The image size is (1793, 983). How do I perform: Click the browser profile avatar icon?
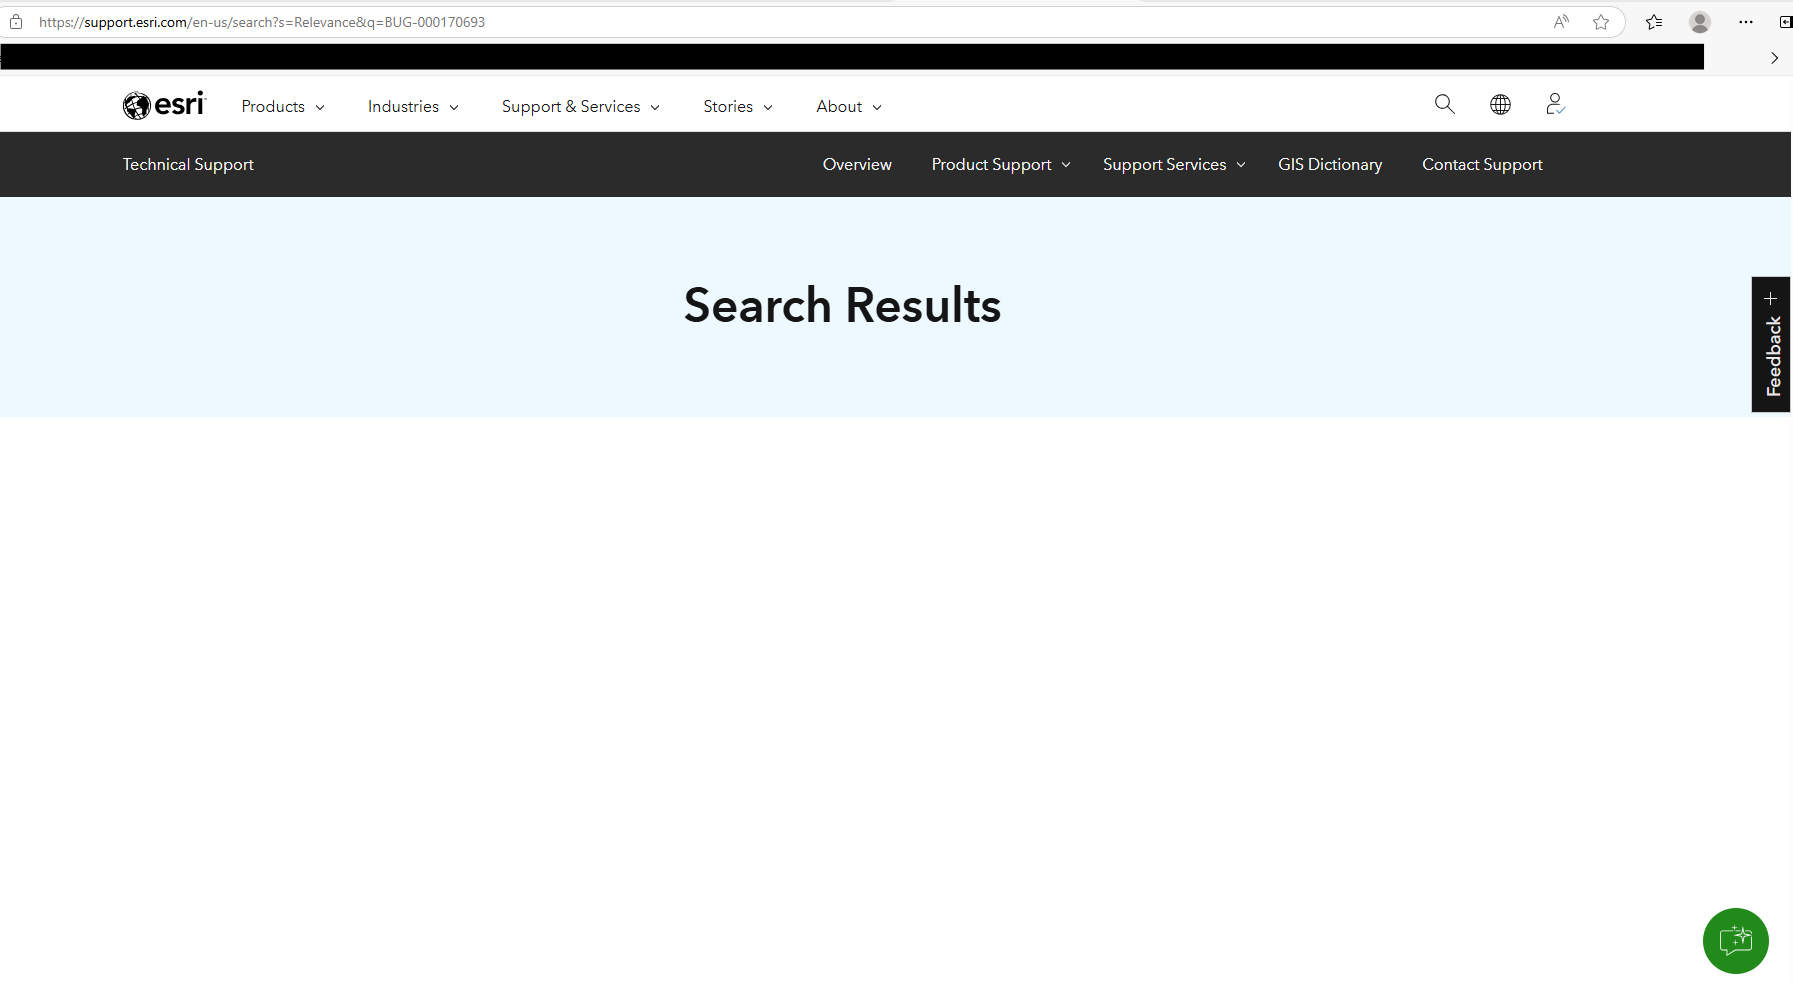[1698, 21]
